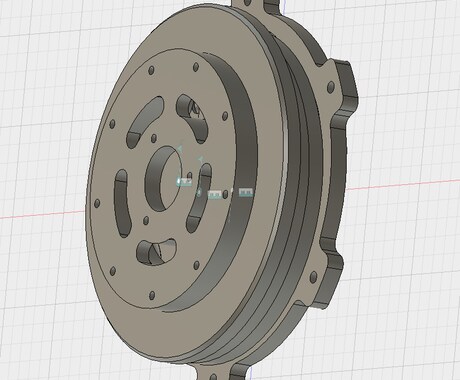Select the large central bore hole
460x380 pixels.
[x=164, y=179]
